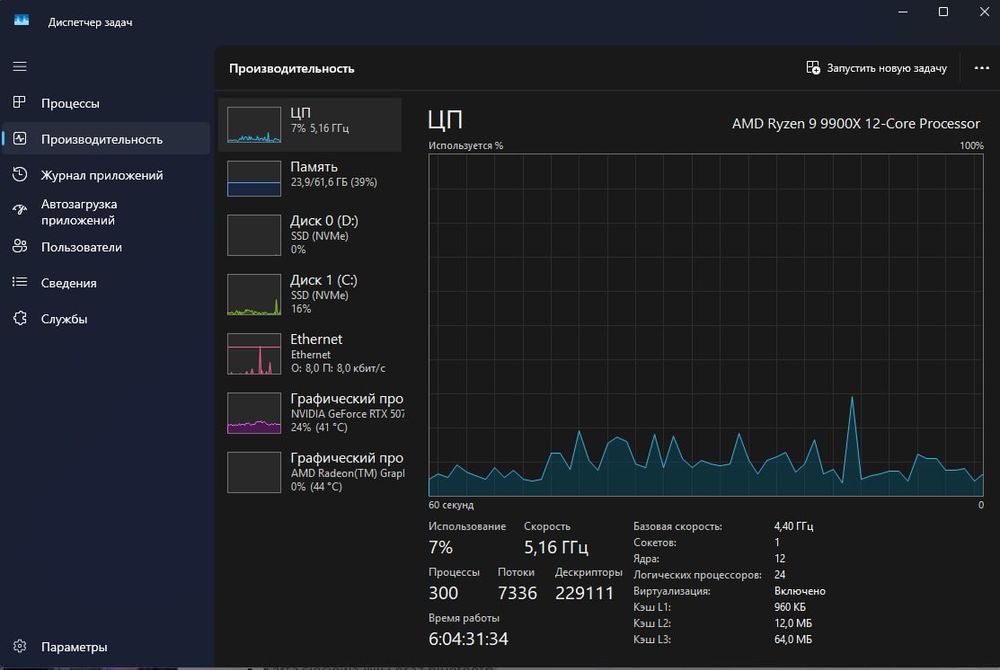Open Автозагрузка приложений page
Viewport: 1000px width, 670px height.
tap(107, 212)
